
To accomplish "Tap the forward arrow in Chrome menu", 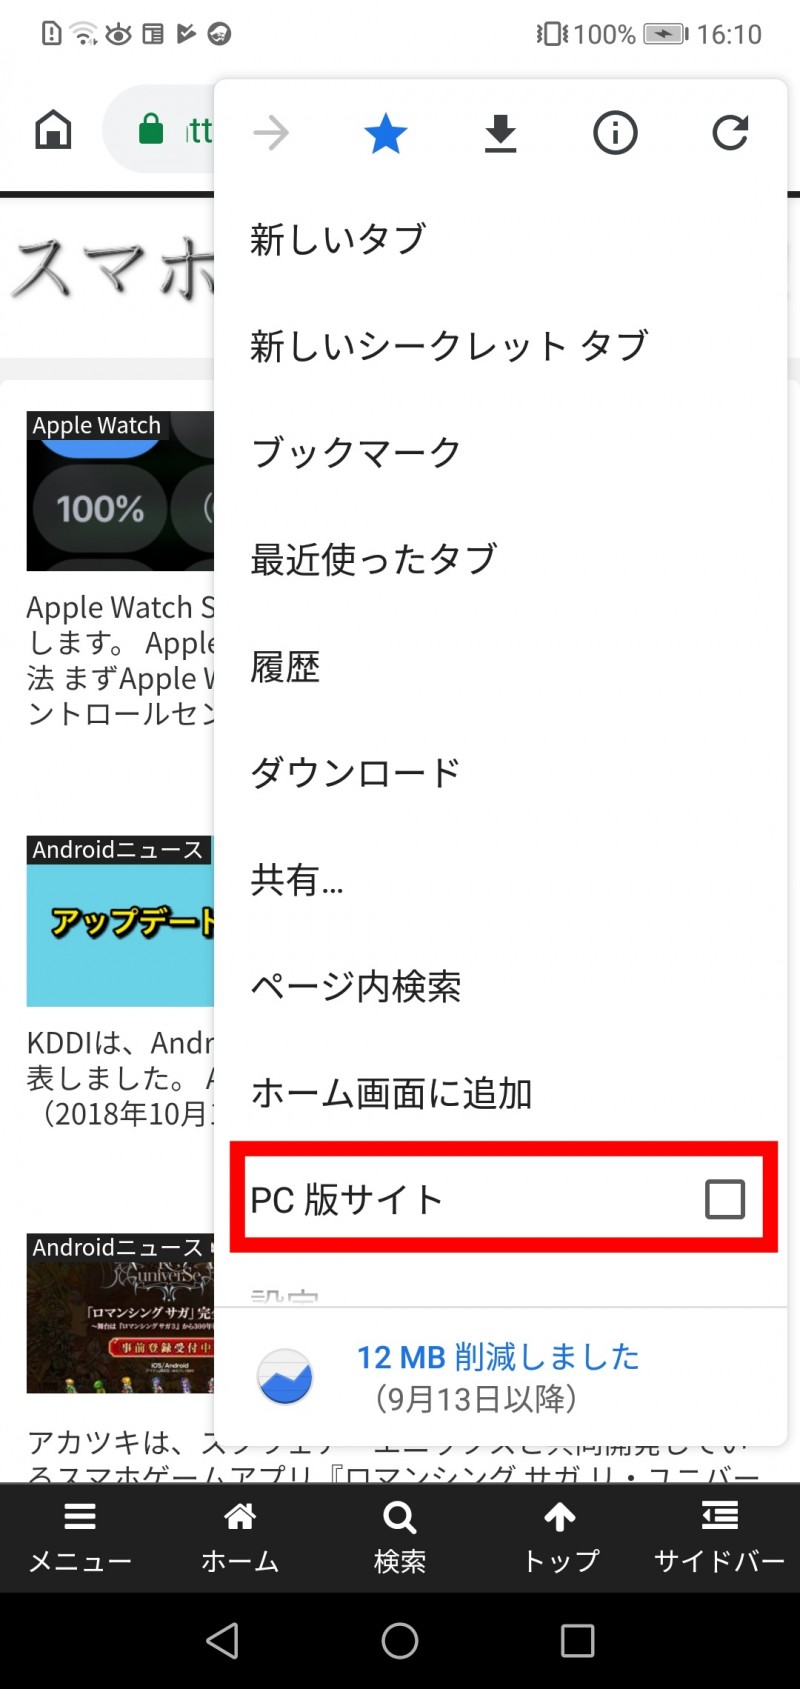I will (271, 133).
